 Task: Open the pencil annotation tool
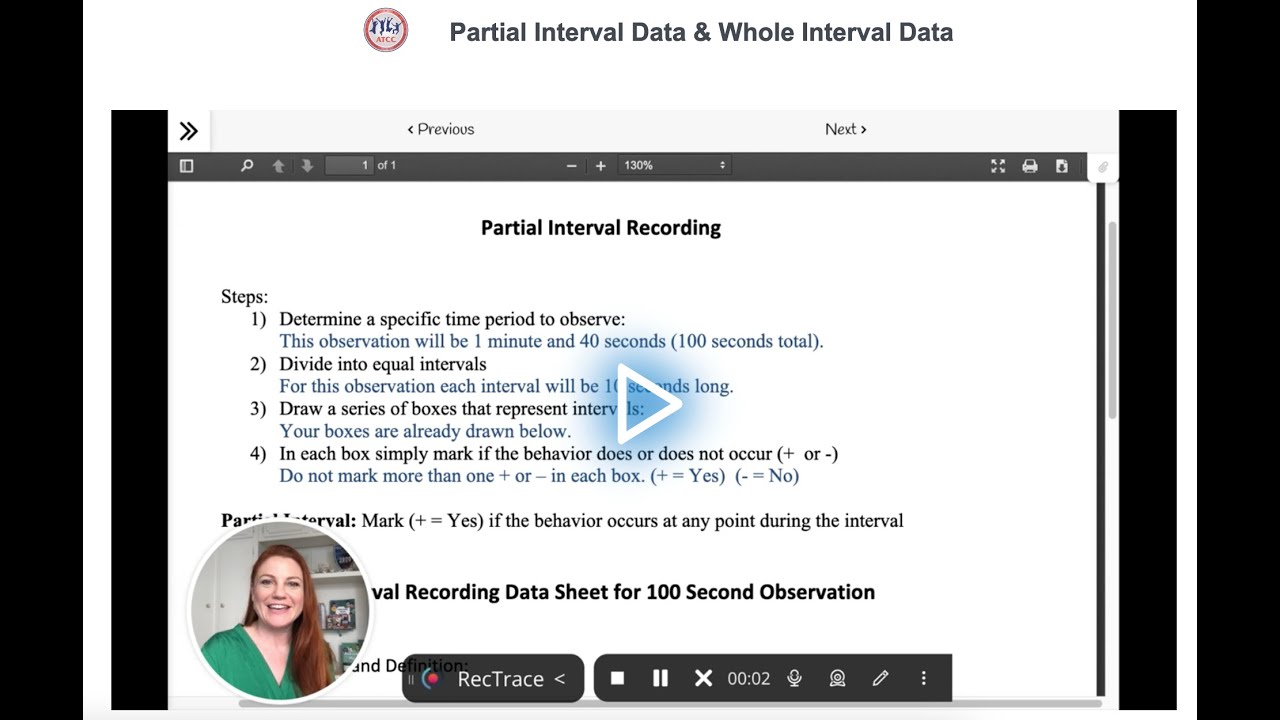click(880, 678)
